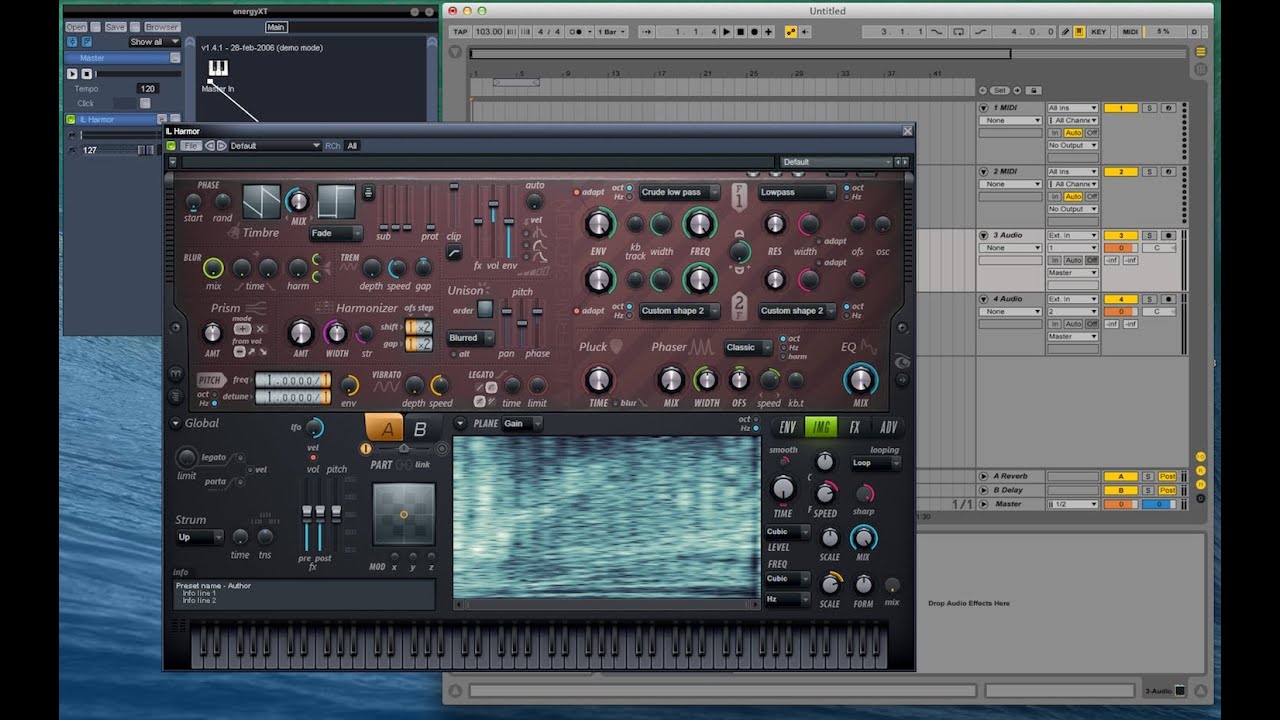Switch to the FX editor tab
This screenshot has width=1280, height=720.
click(855, 427)
